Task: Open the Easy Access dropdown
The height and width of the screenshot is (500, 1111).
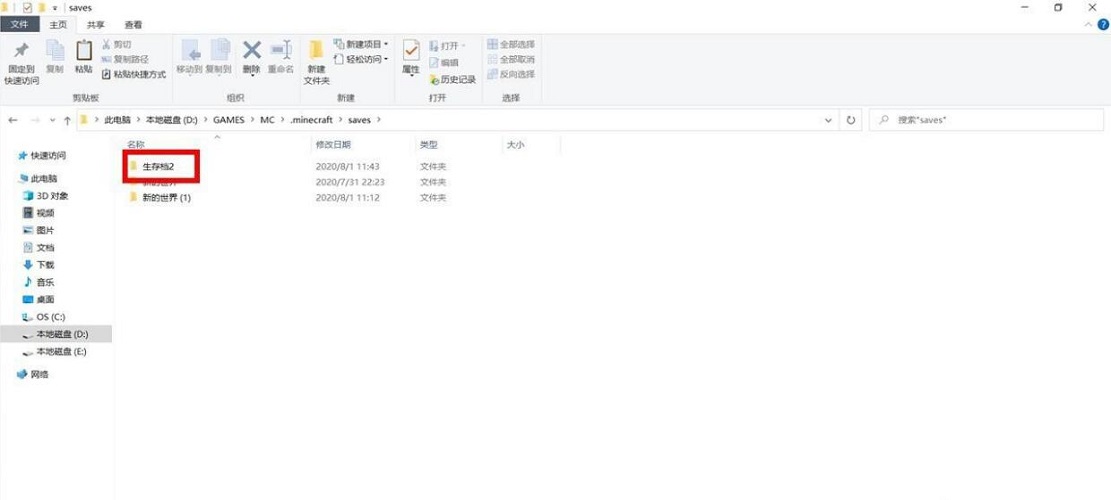Action: click(362, 60)
